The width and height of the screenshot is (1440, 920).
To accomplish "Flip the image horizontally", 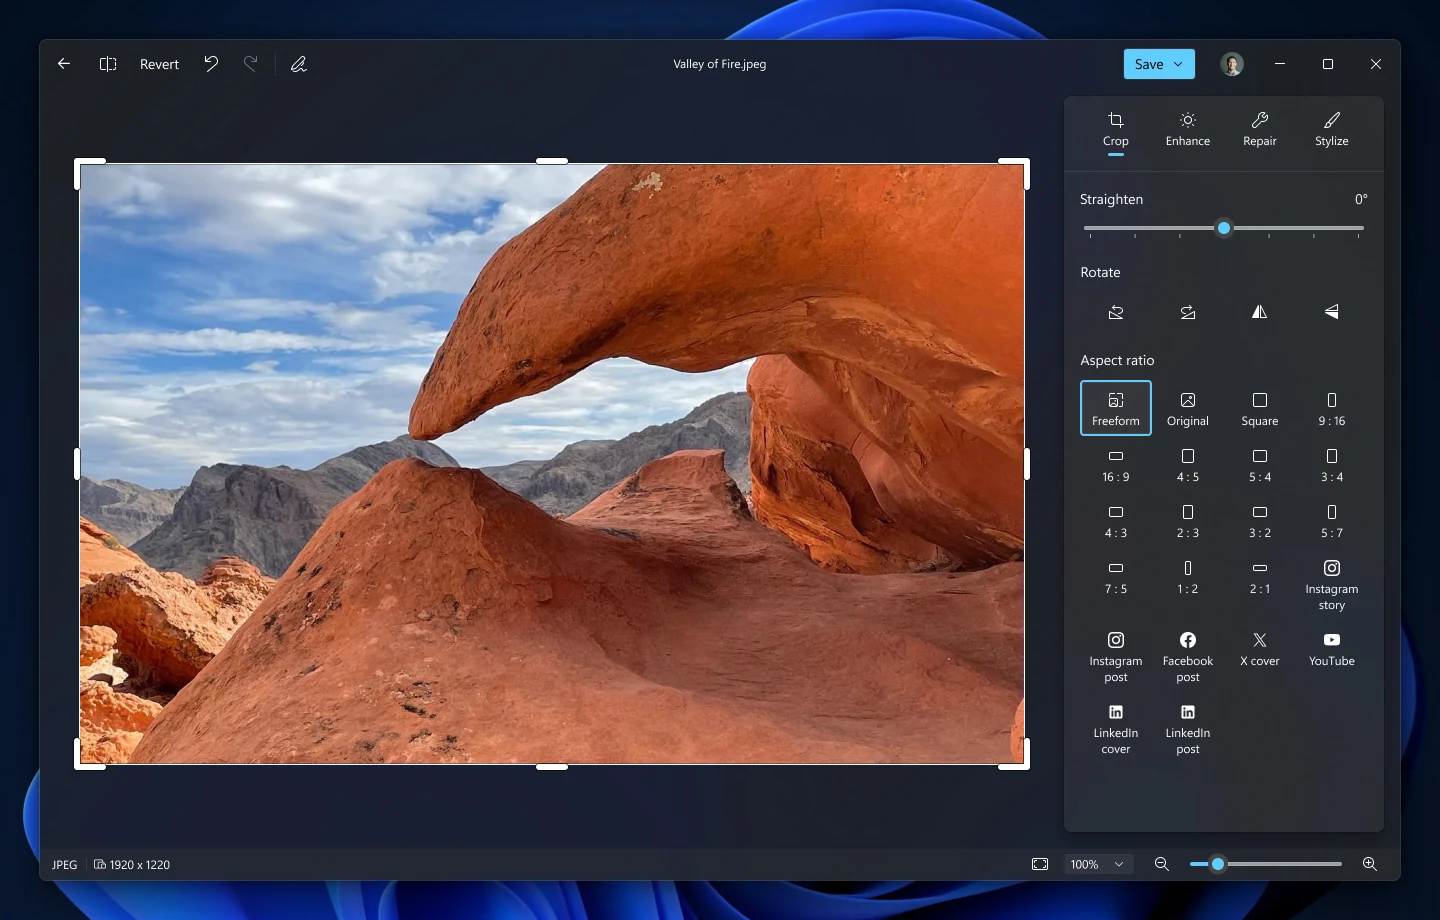I will coord(1260,312).
